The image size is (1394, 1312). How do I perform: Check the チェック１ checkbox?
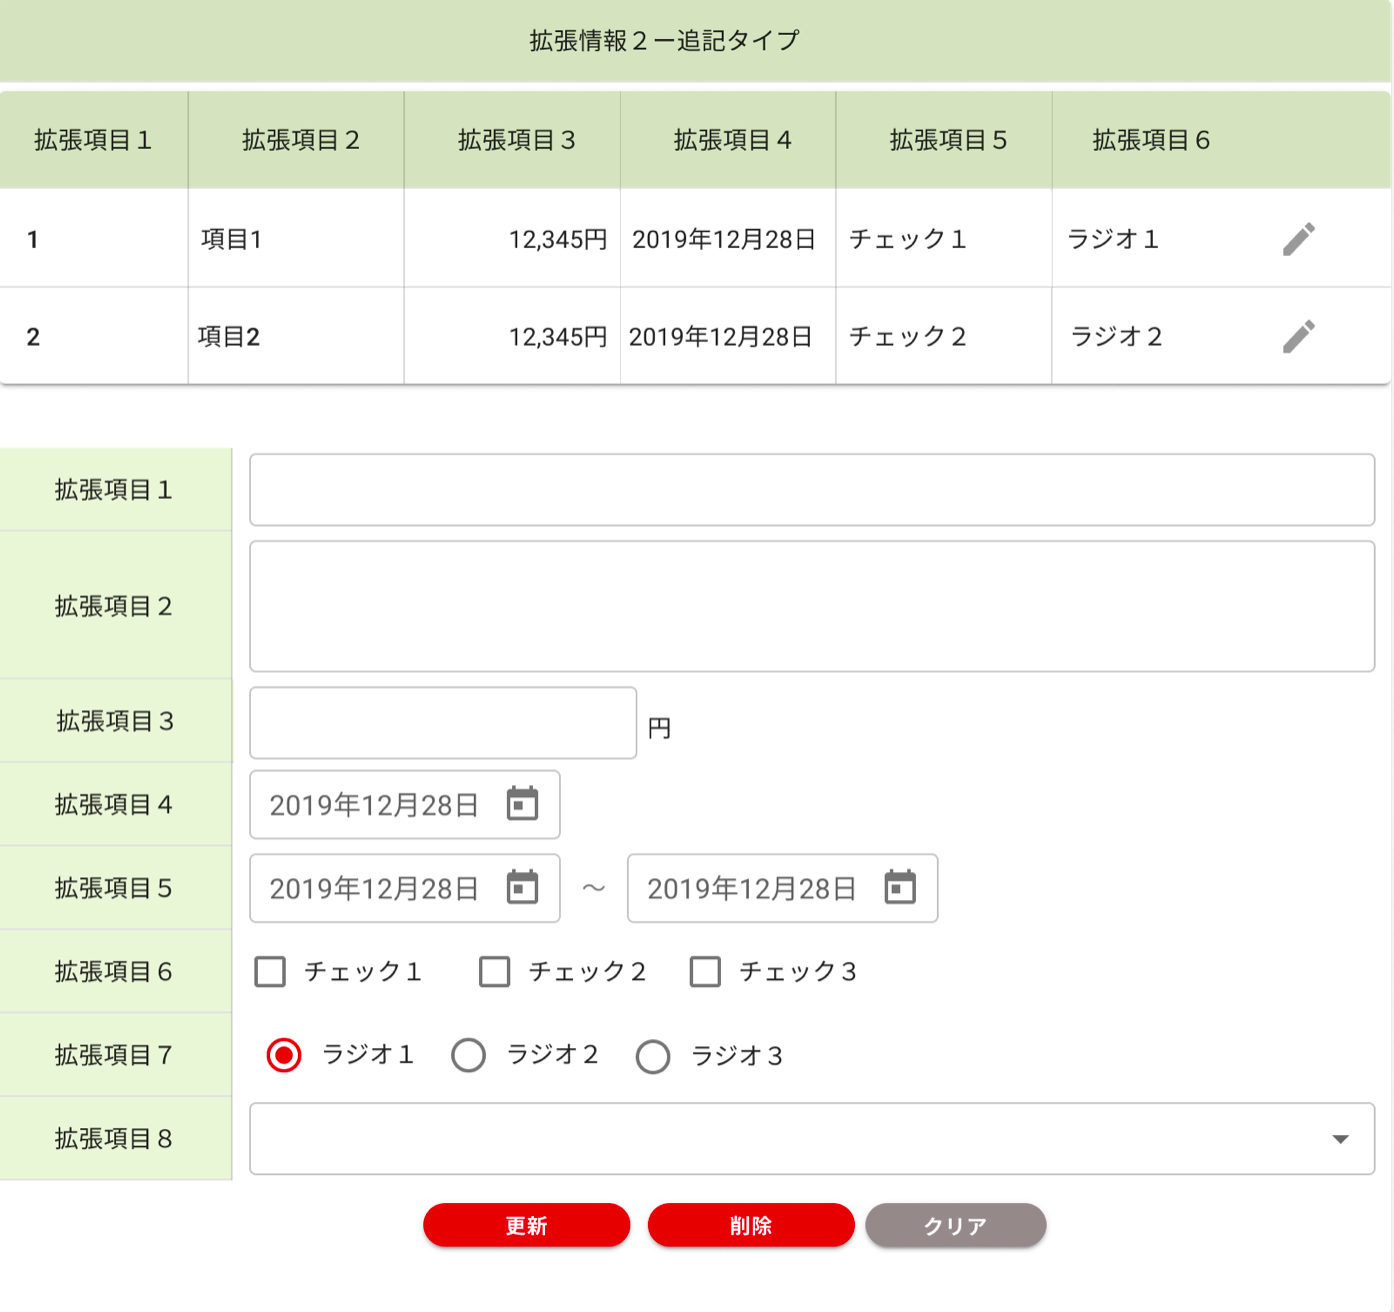point(270,972)
